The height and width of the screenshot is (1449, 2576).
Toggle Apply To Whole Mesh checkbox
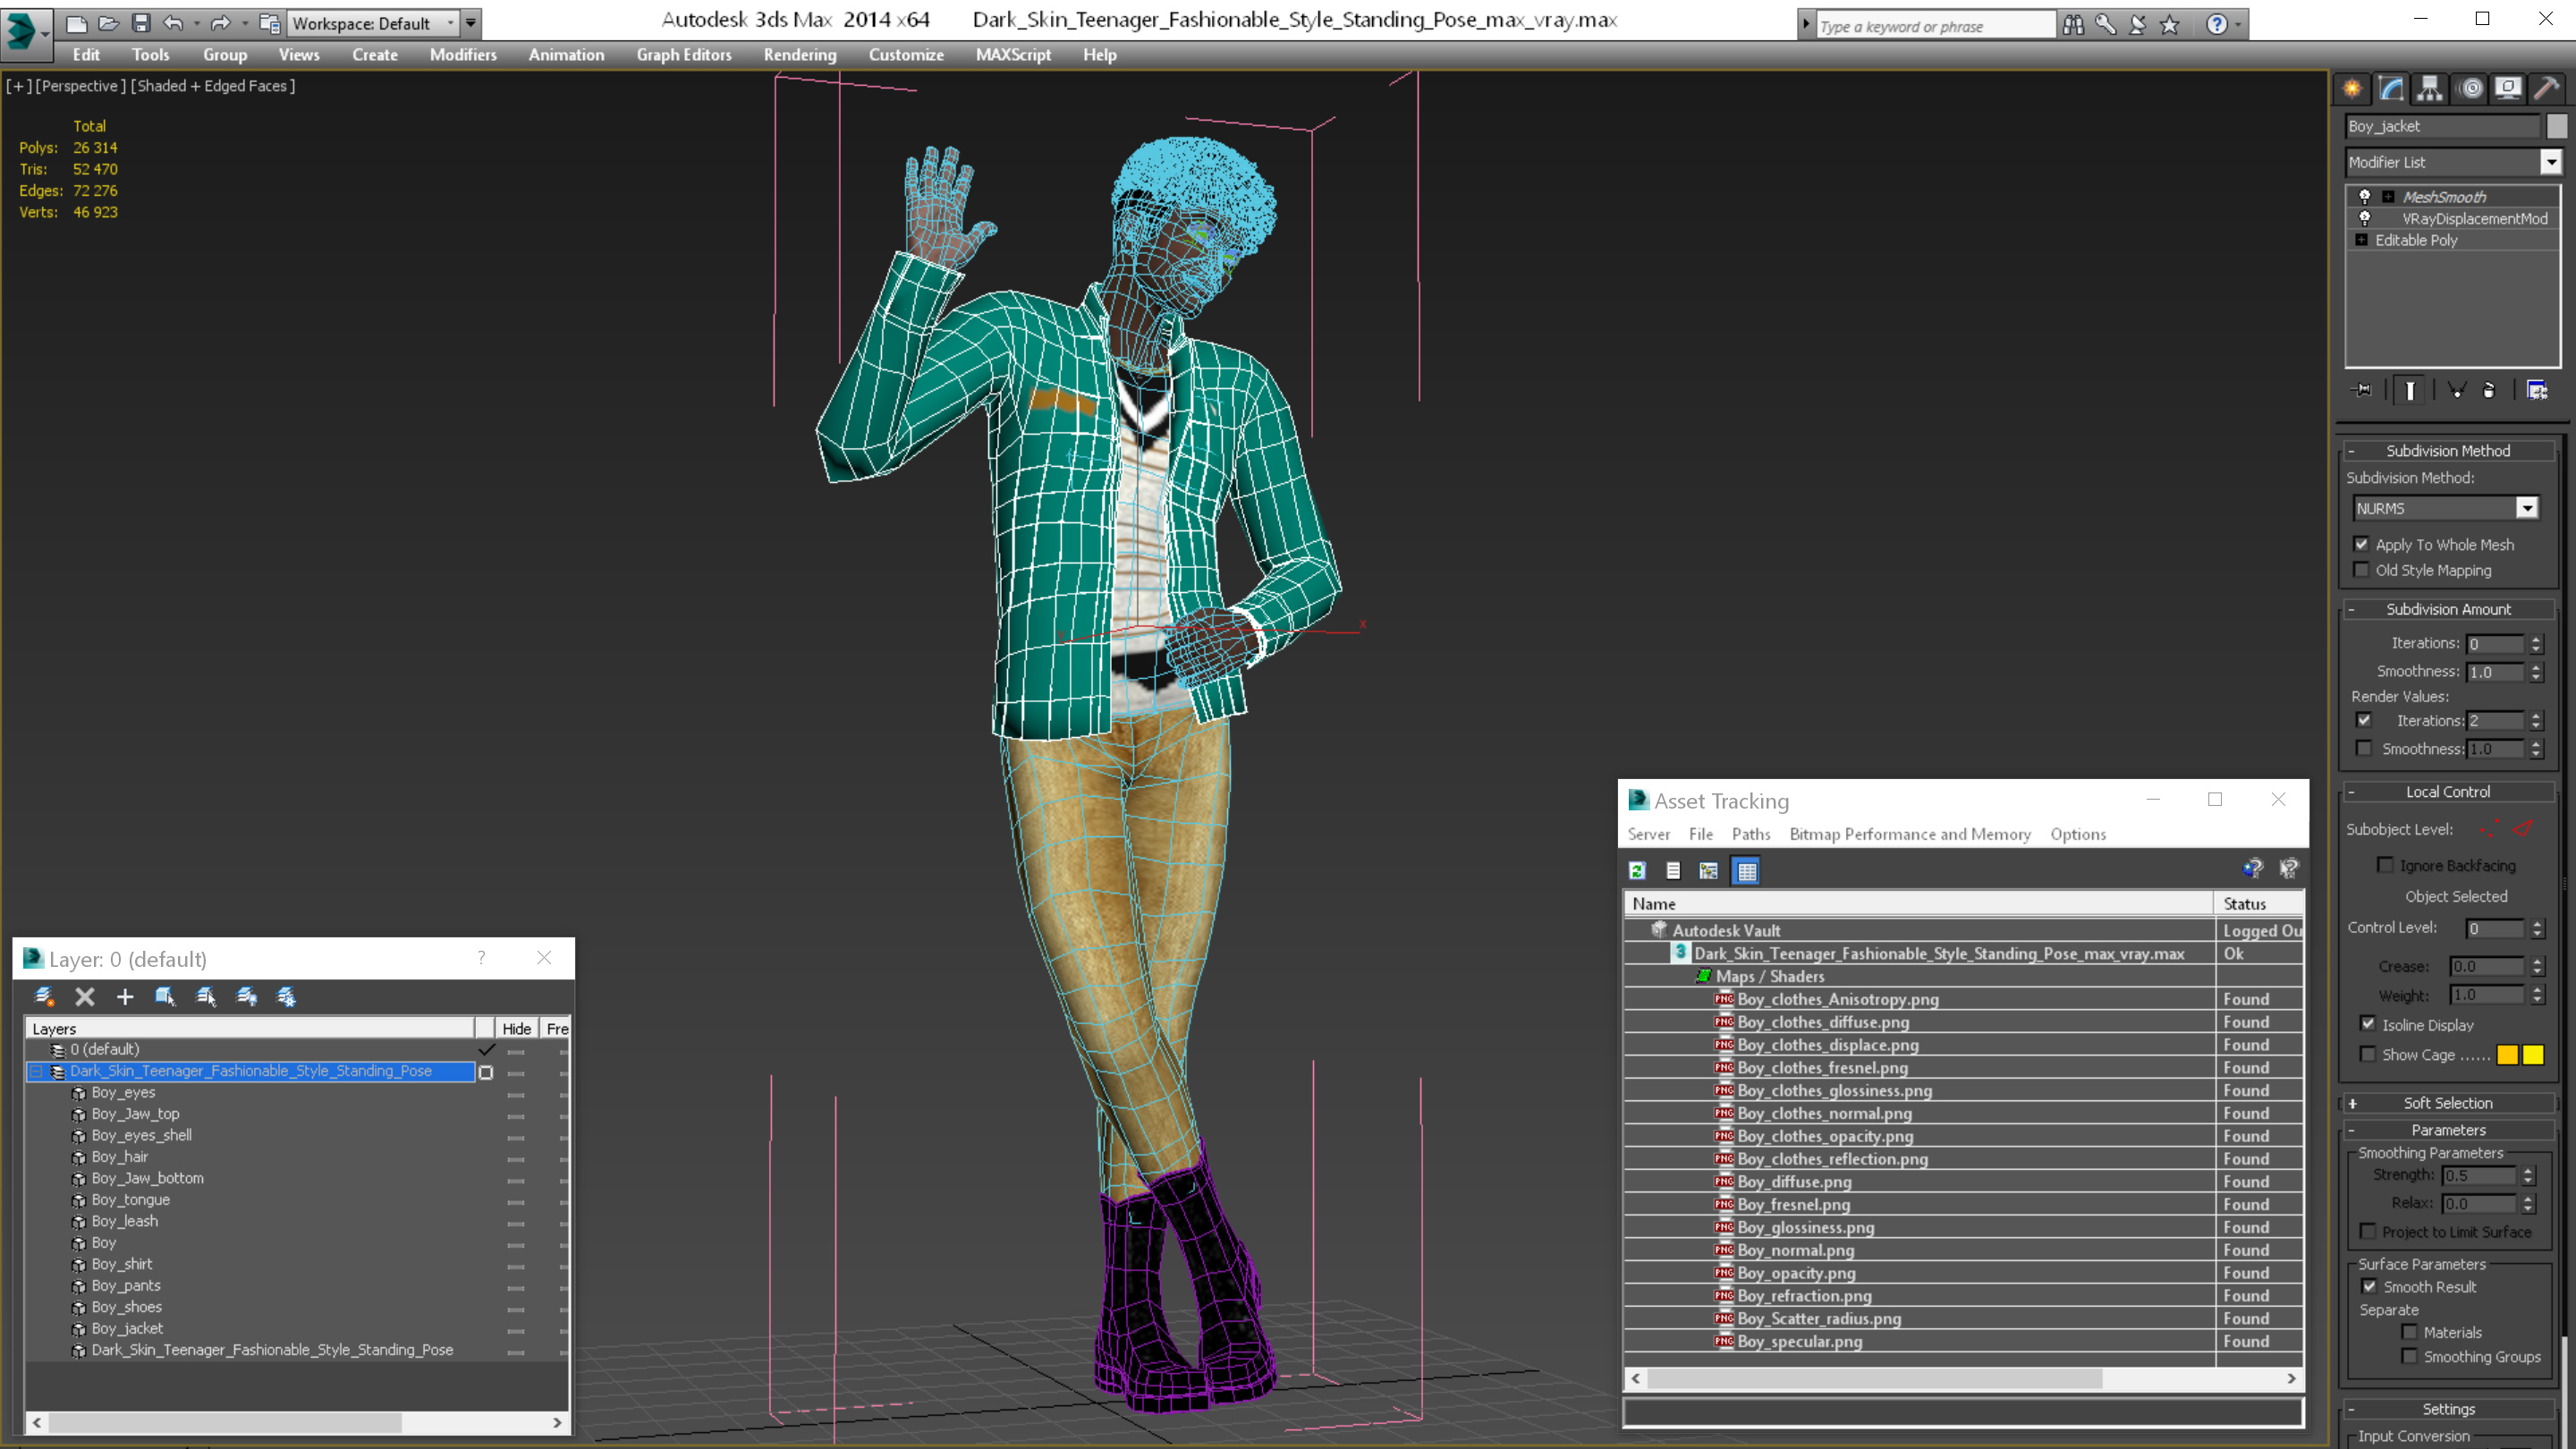click(2362, 544)
